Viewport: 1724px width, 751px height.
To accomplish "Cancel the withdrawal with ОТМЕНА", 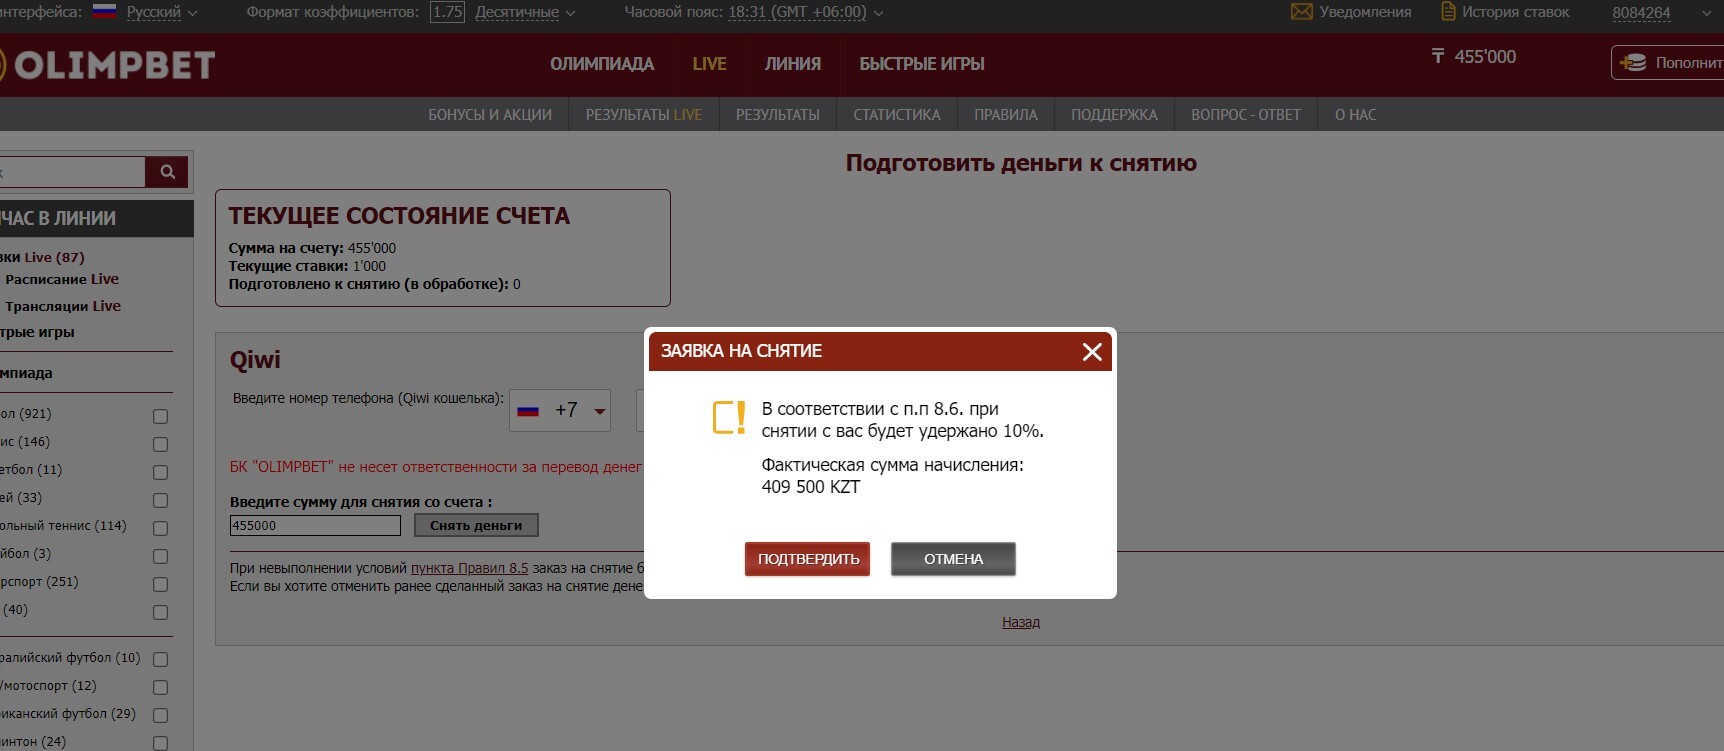I will [953, 559].
